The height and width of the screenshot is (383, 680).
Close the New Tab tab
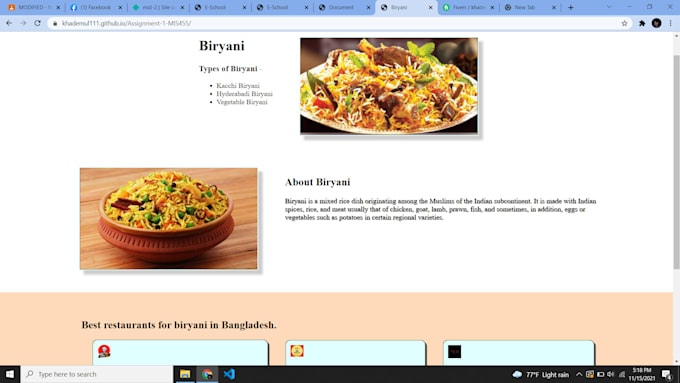coord(554,7)
